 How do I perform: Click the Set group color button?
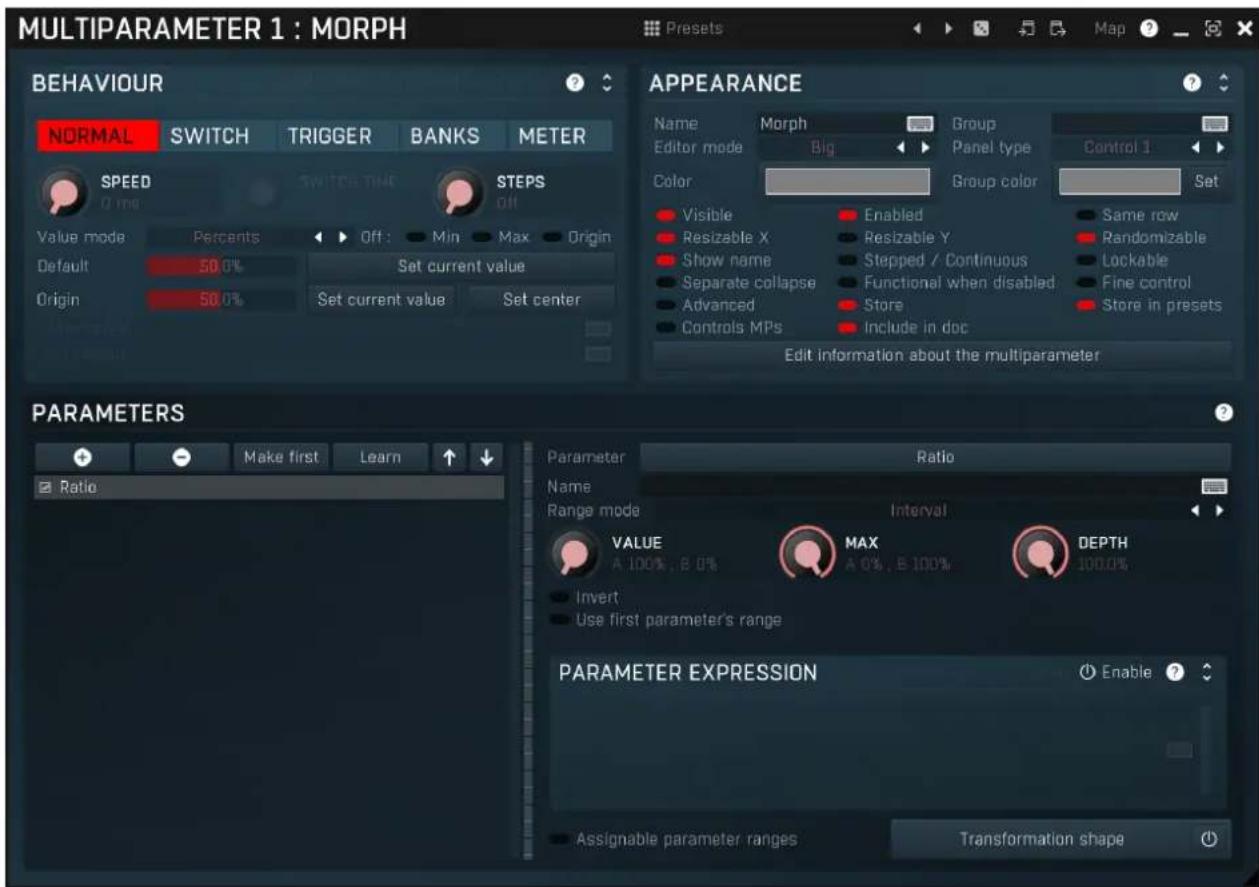pyautogui.click(x=1206, y=181)
